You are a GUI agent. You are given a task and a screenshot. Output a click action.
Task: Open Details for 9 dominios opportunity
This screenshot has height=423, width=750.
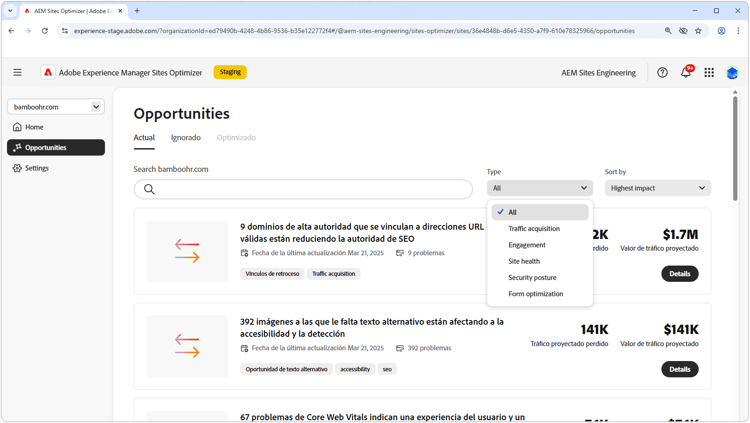[680, 274]
